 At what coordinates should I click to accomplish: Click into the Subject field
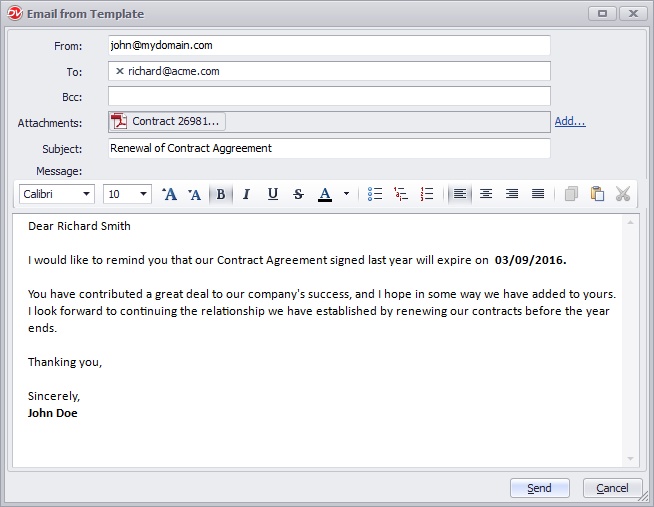pyautogui.click(x=329, y=148)
